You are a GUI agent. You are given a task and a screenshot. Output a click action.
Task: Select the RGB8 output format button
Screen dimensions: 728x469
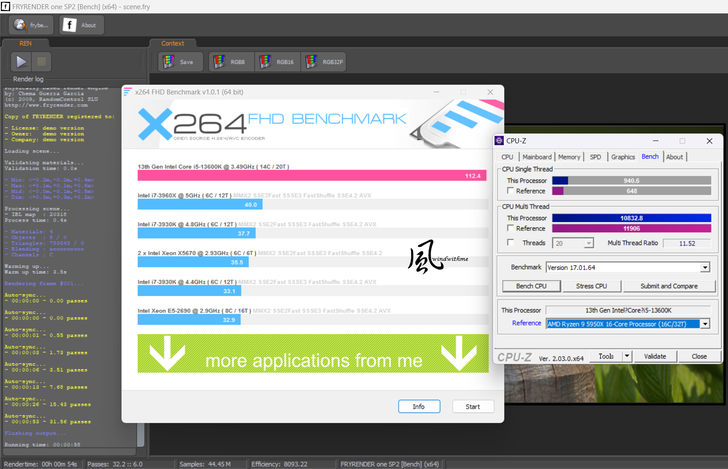coord(231,62)
